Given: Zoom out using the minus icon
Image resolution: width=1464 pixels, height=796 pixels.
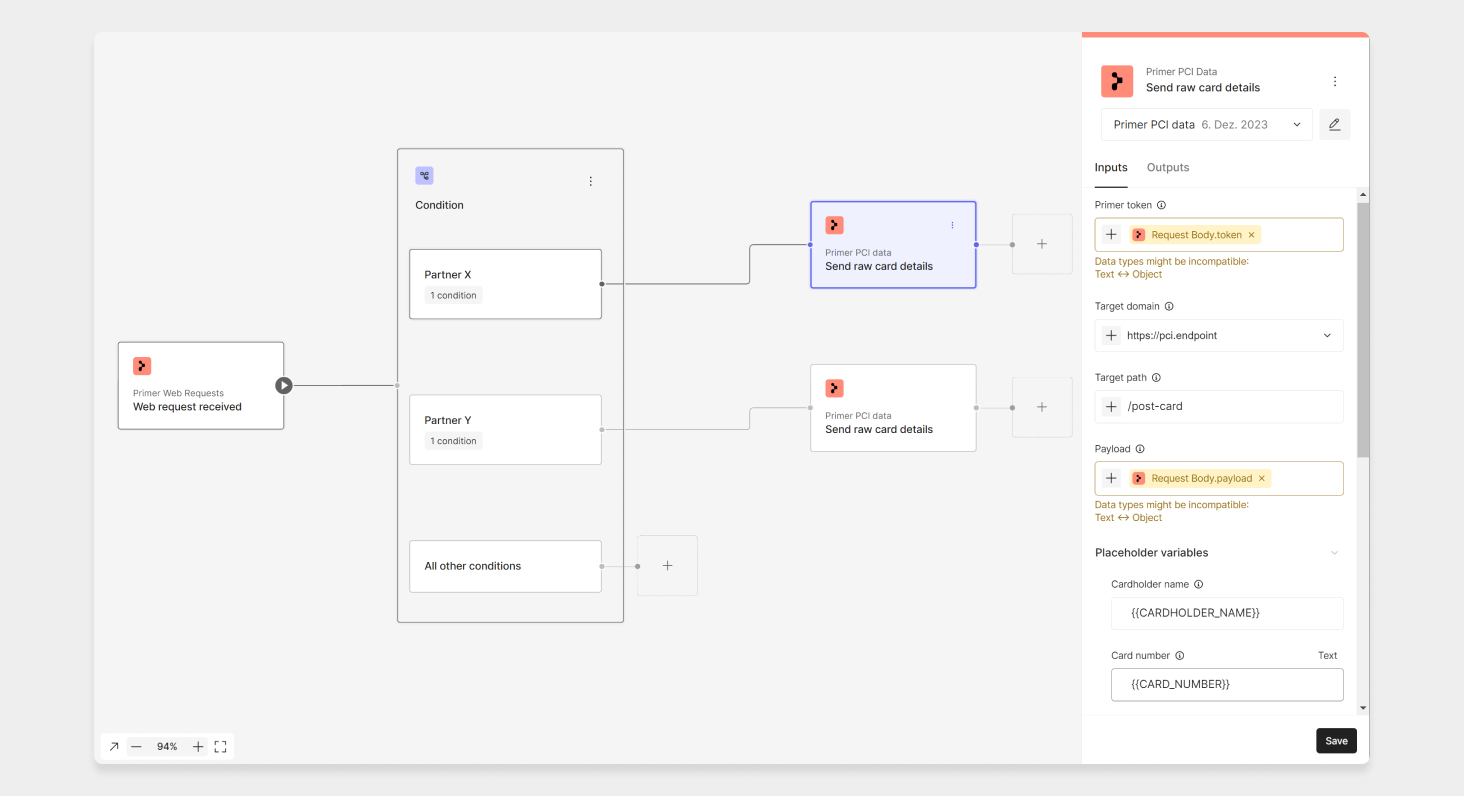Looking at the screenshot, I should [x=136, y=746].
